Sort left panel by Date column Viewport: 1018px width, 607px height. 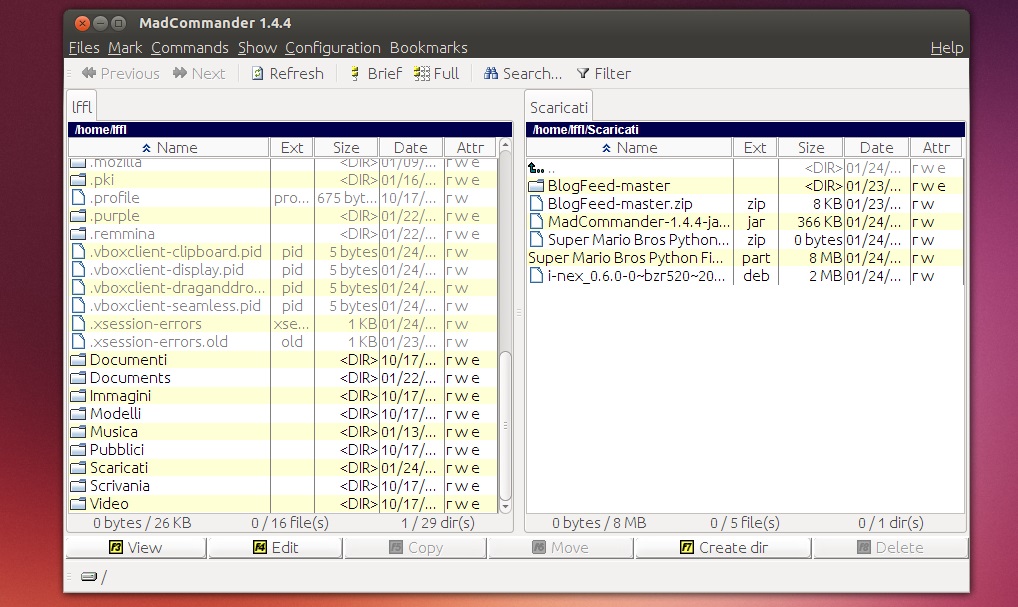coord(411,148)
